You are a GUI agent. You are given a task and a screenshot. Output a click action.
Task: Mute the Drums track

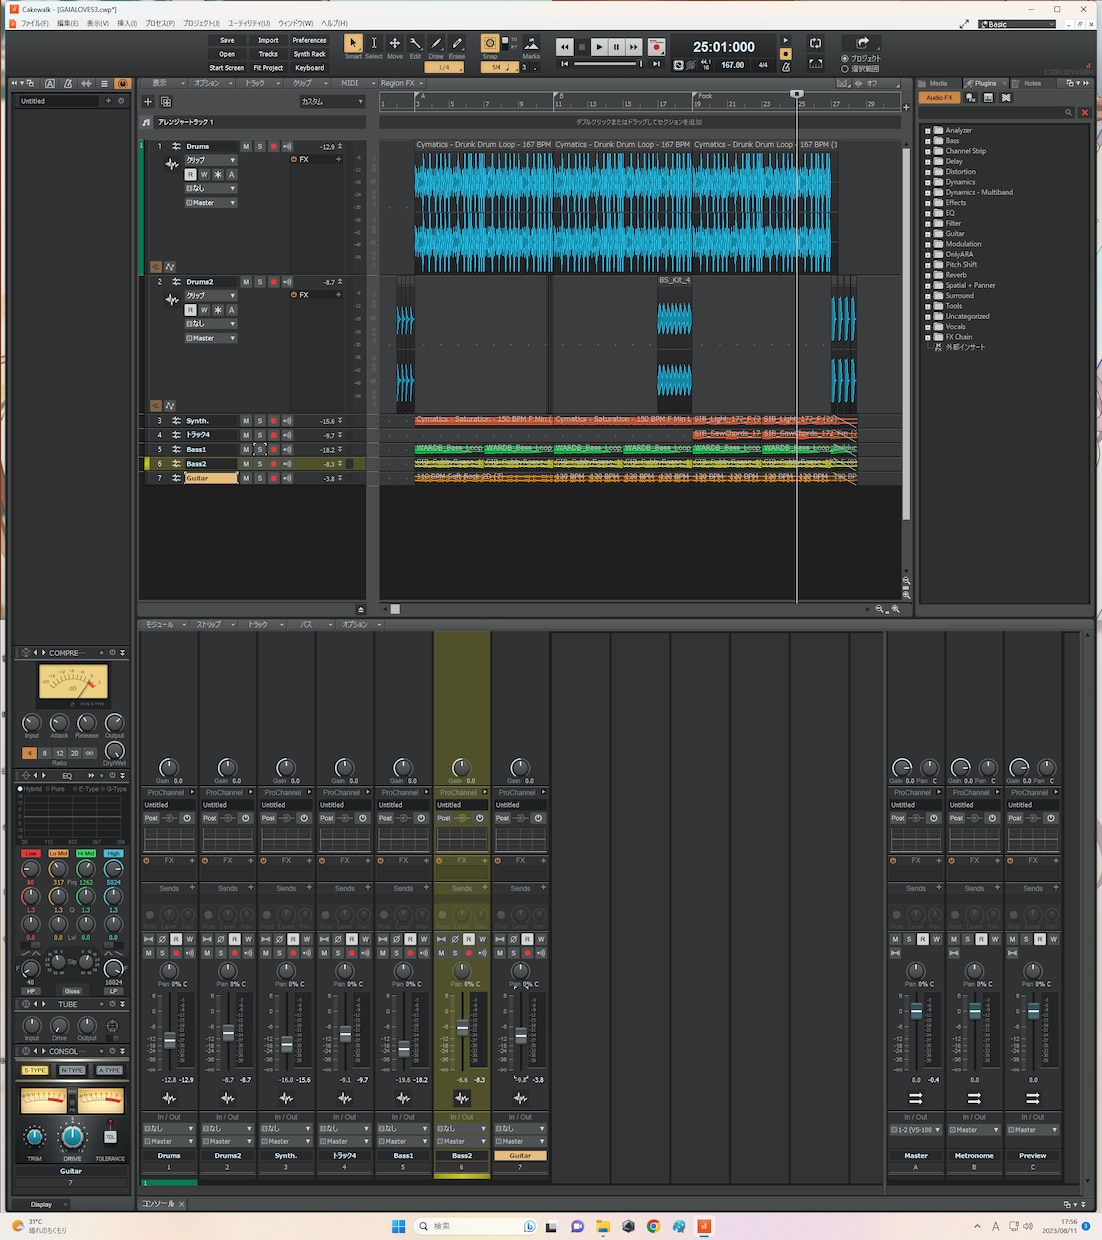[246, 146]
